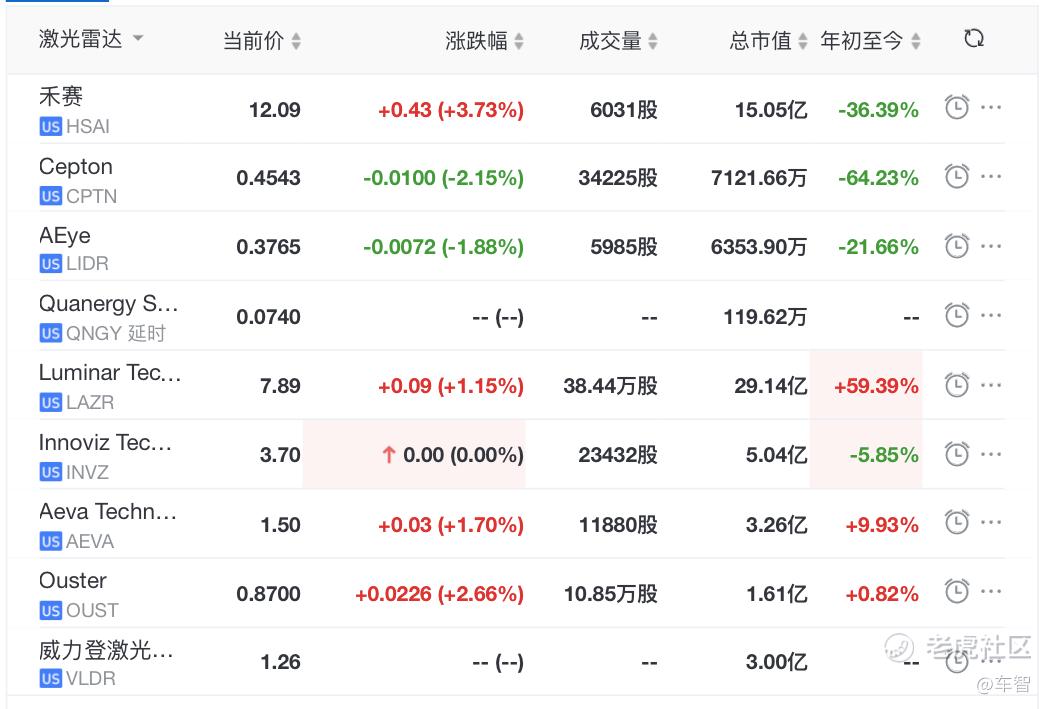
Task: Click alert clock icon for Luminar LAZR
Action: pyautogui.click(x=957, y=385)
